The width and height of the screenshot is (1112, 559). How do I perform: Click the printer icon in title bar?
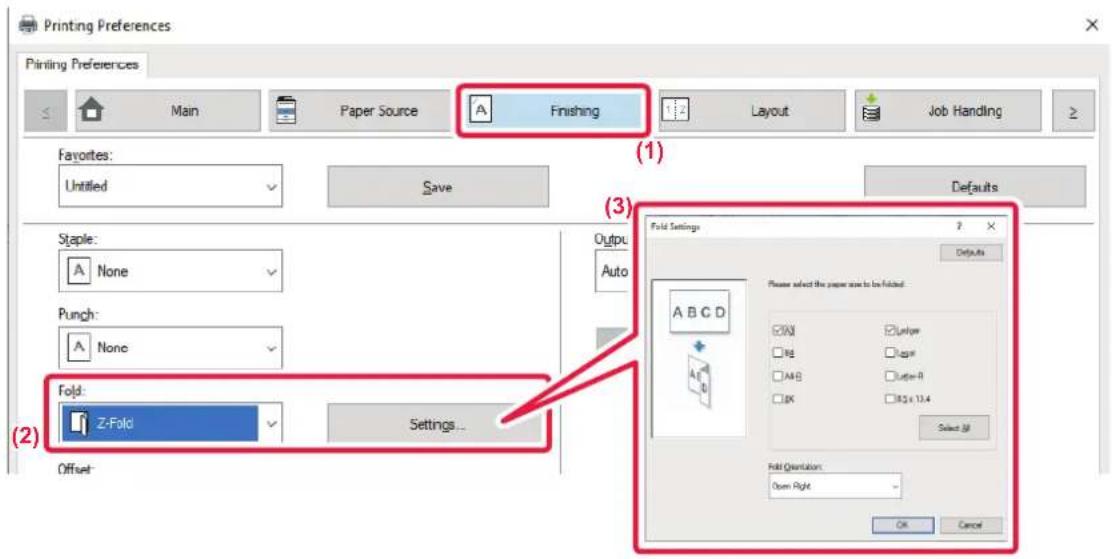coord(28,26)
